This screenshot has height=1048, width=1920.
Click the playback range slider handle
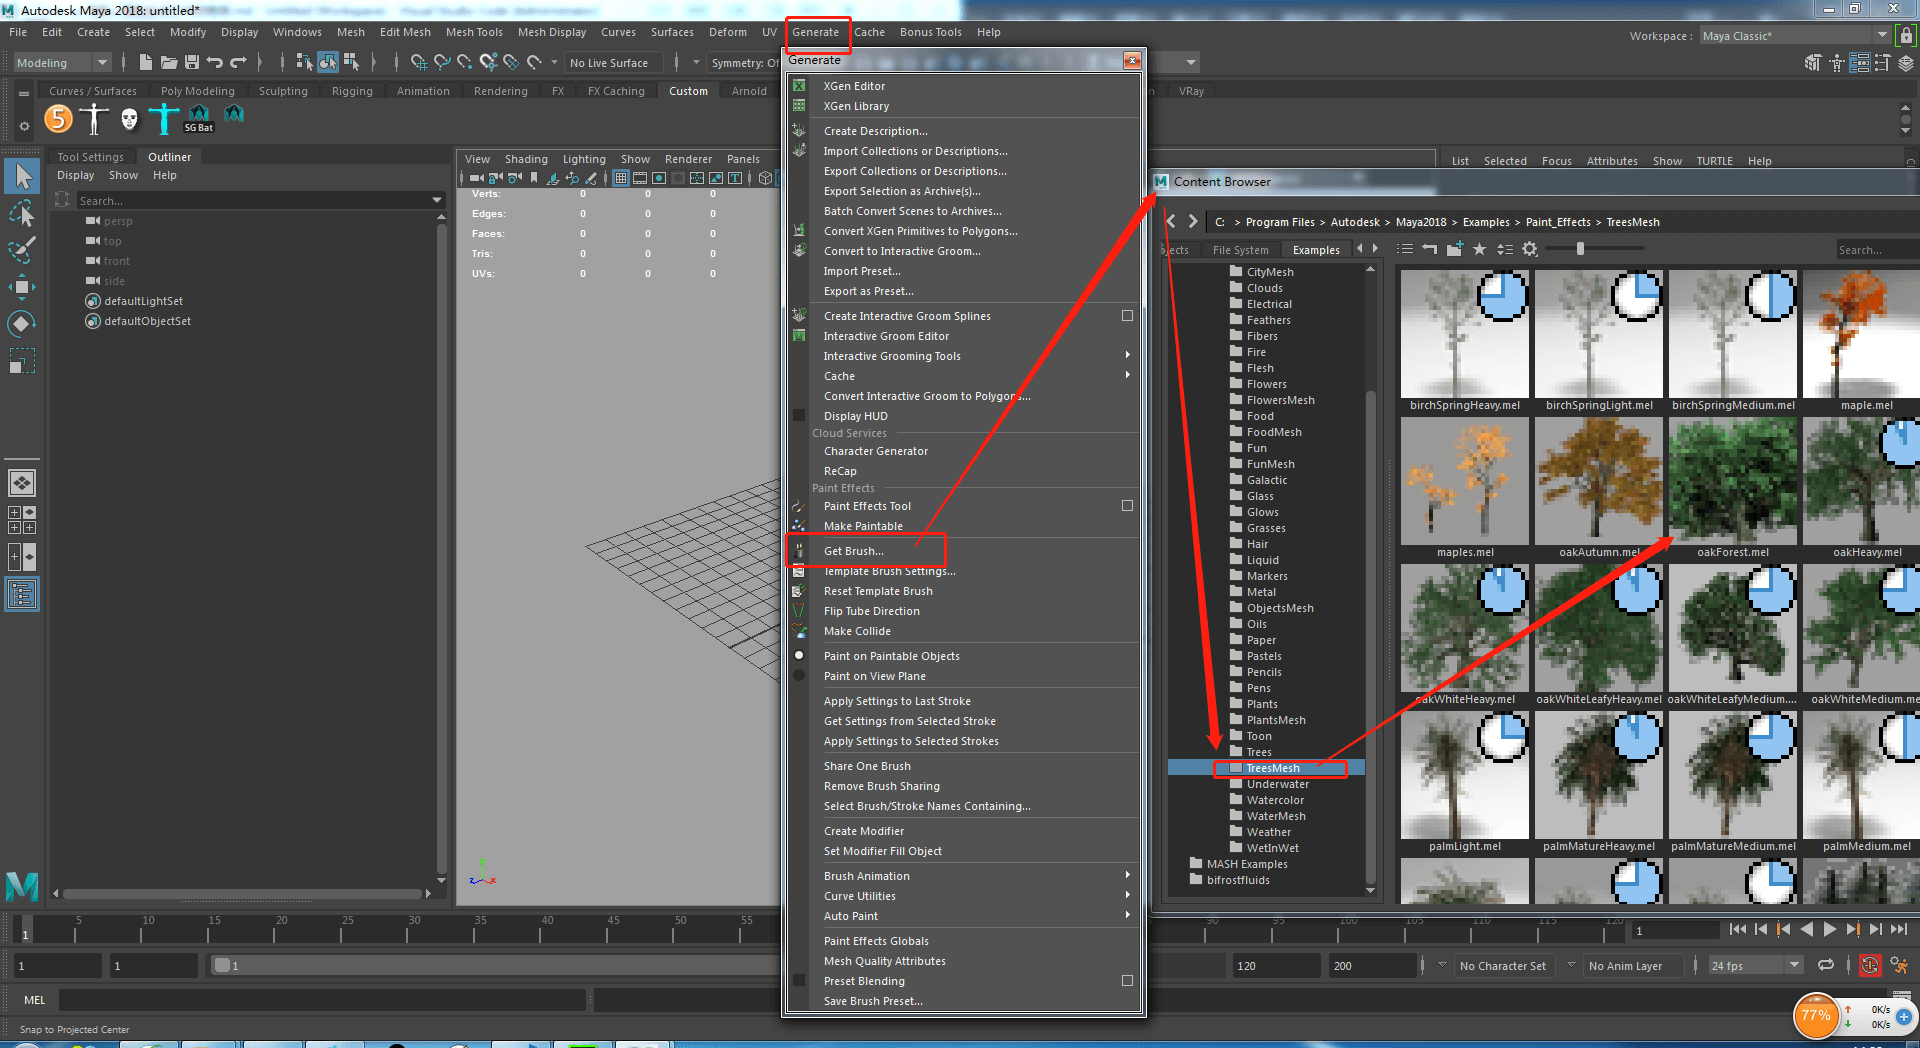(222, 966)
